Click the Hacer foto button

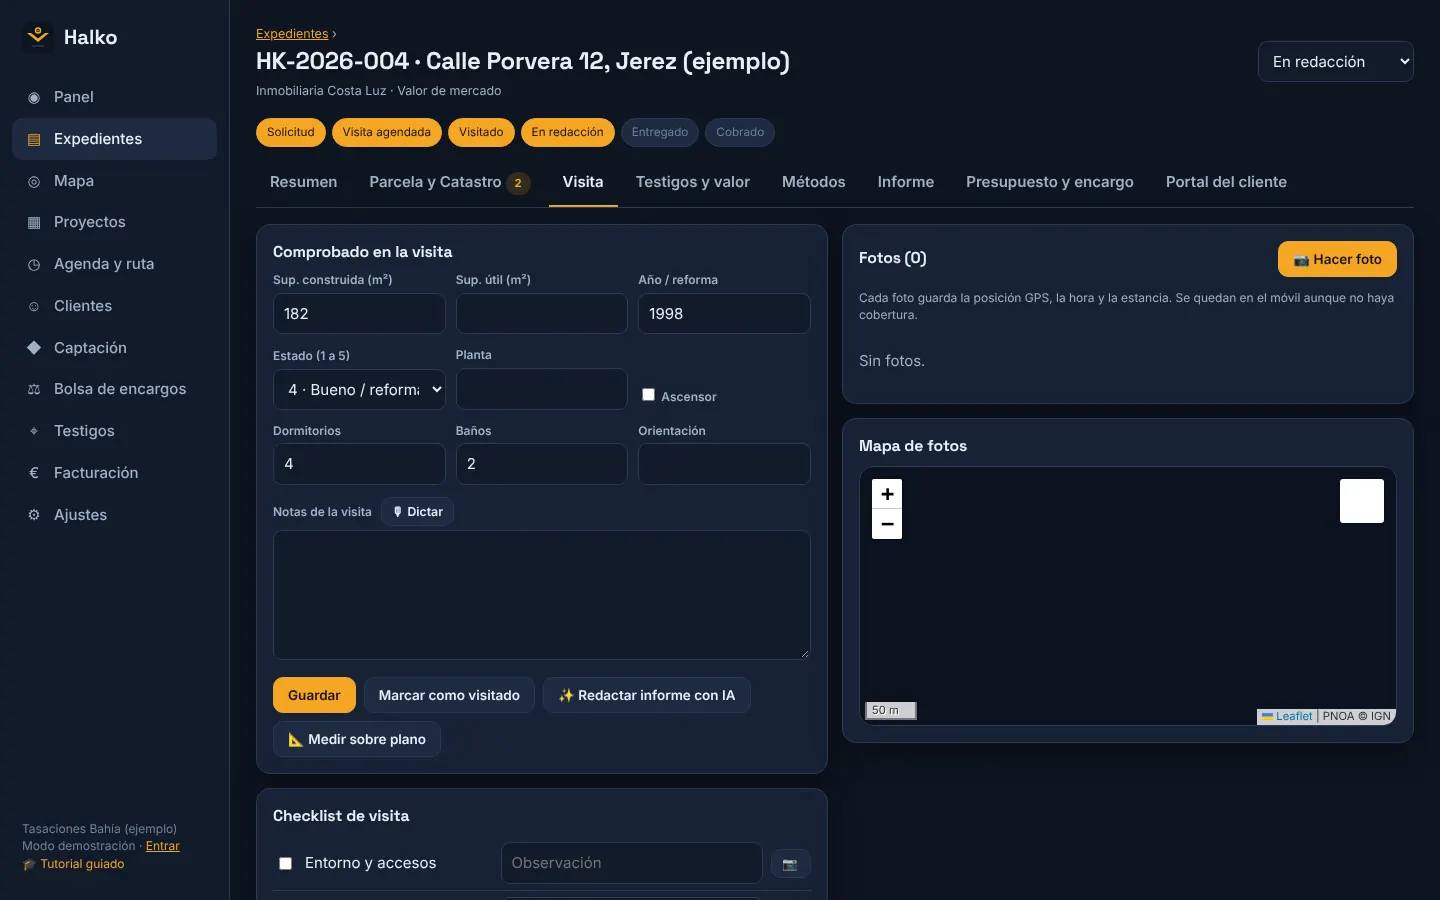[x=1337, y=259]
